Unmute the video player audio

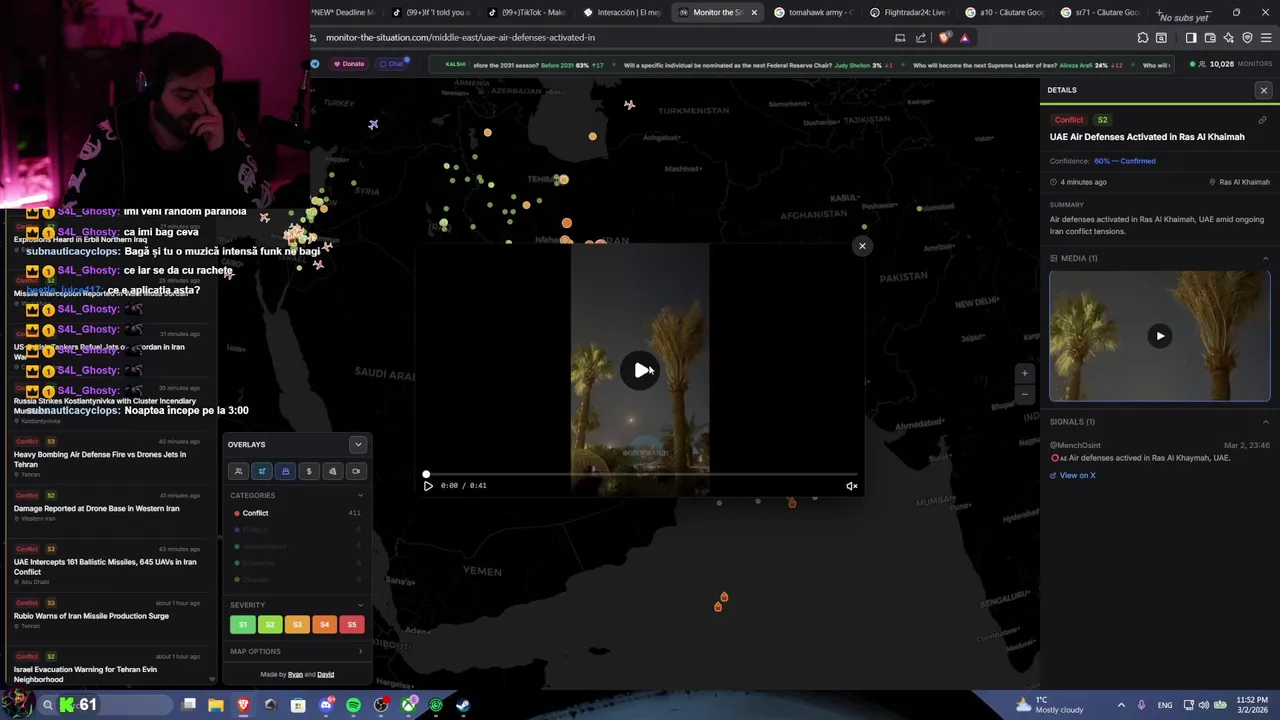852,486
